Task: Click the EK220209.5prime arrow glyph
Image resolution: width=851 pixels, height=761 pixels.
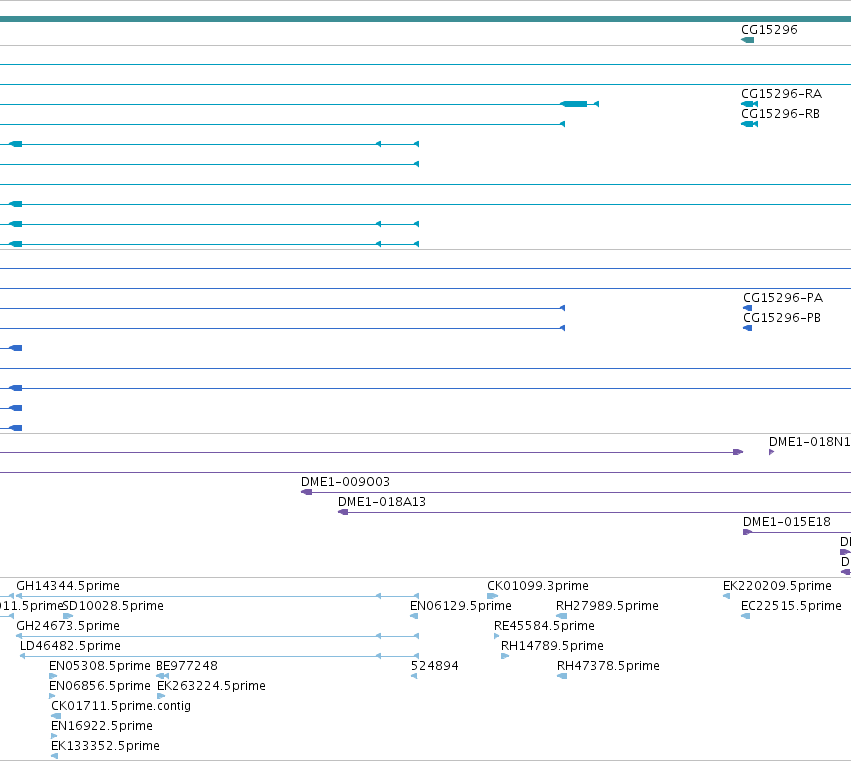Action: (727, 597)
